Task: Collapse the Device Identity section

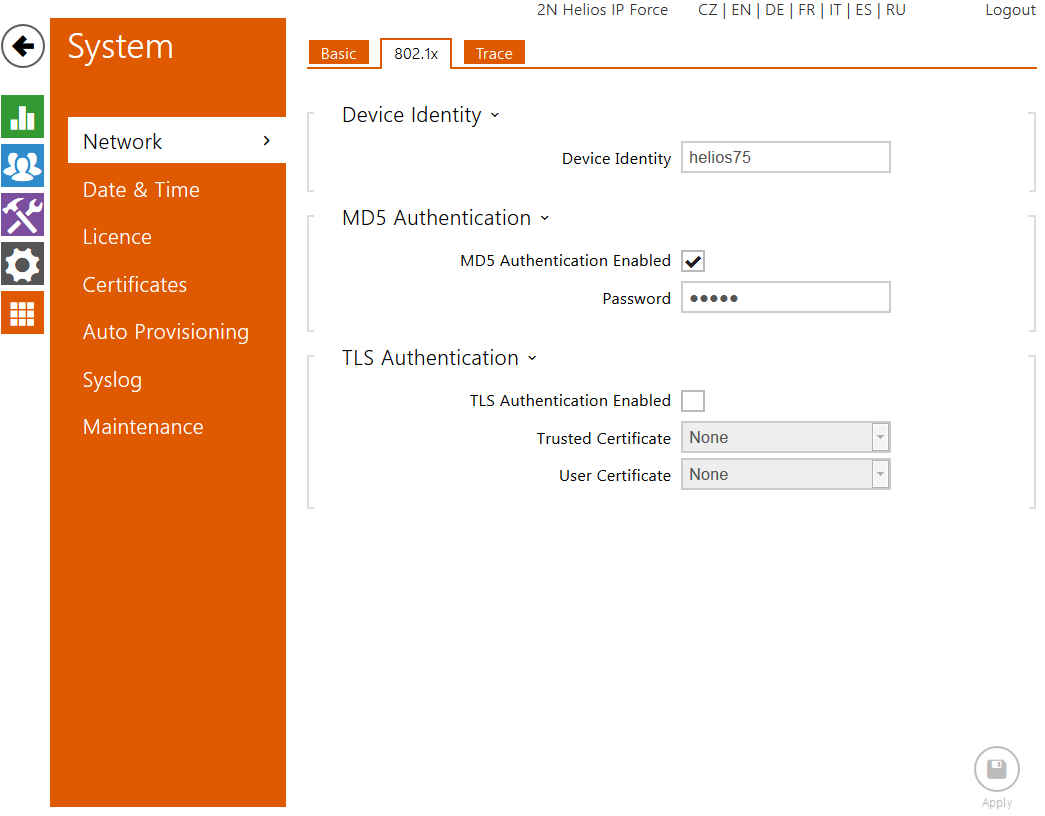Action: tap(494, 116)
